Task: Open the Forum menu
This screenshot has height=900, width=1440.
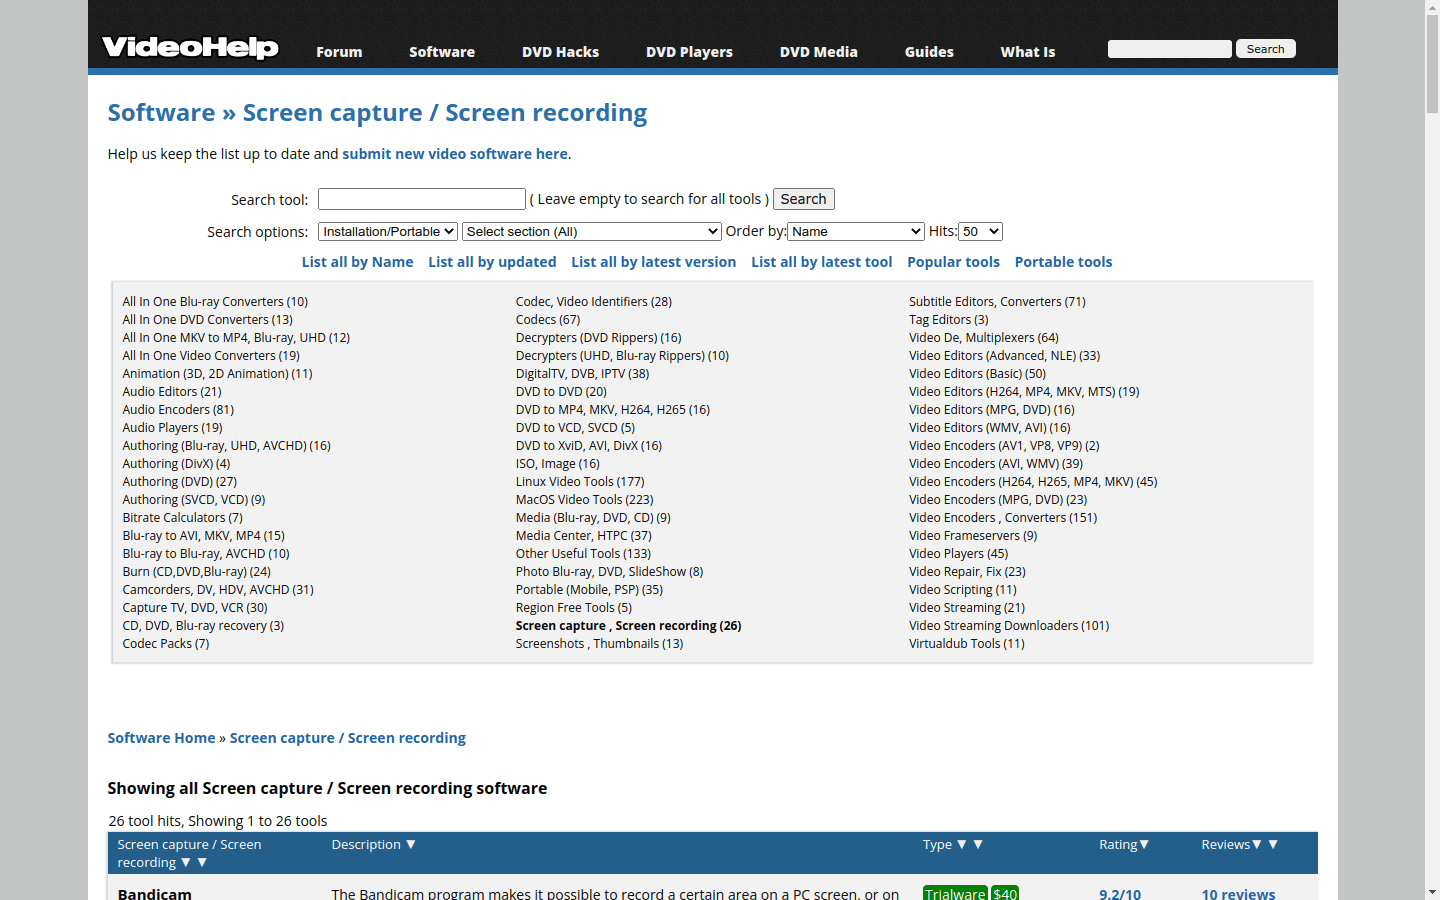Action: (339, 52)
